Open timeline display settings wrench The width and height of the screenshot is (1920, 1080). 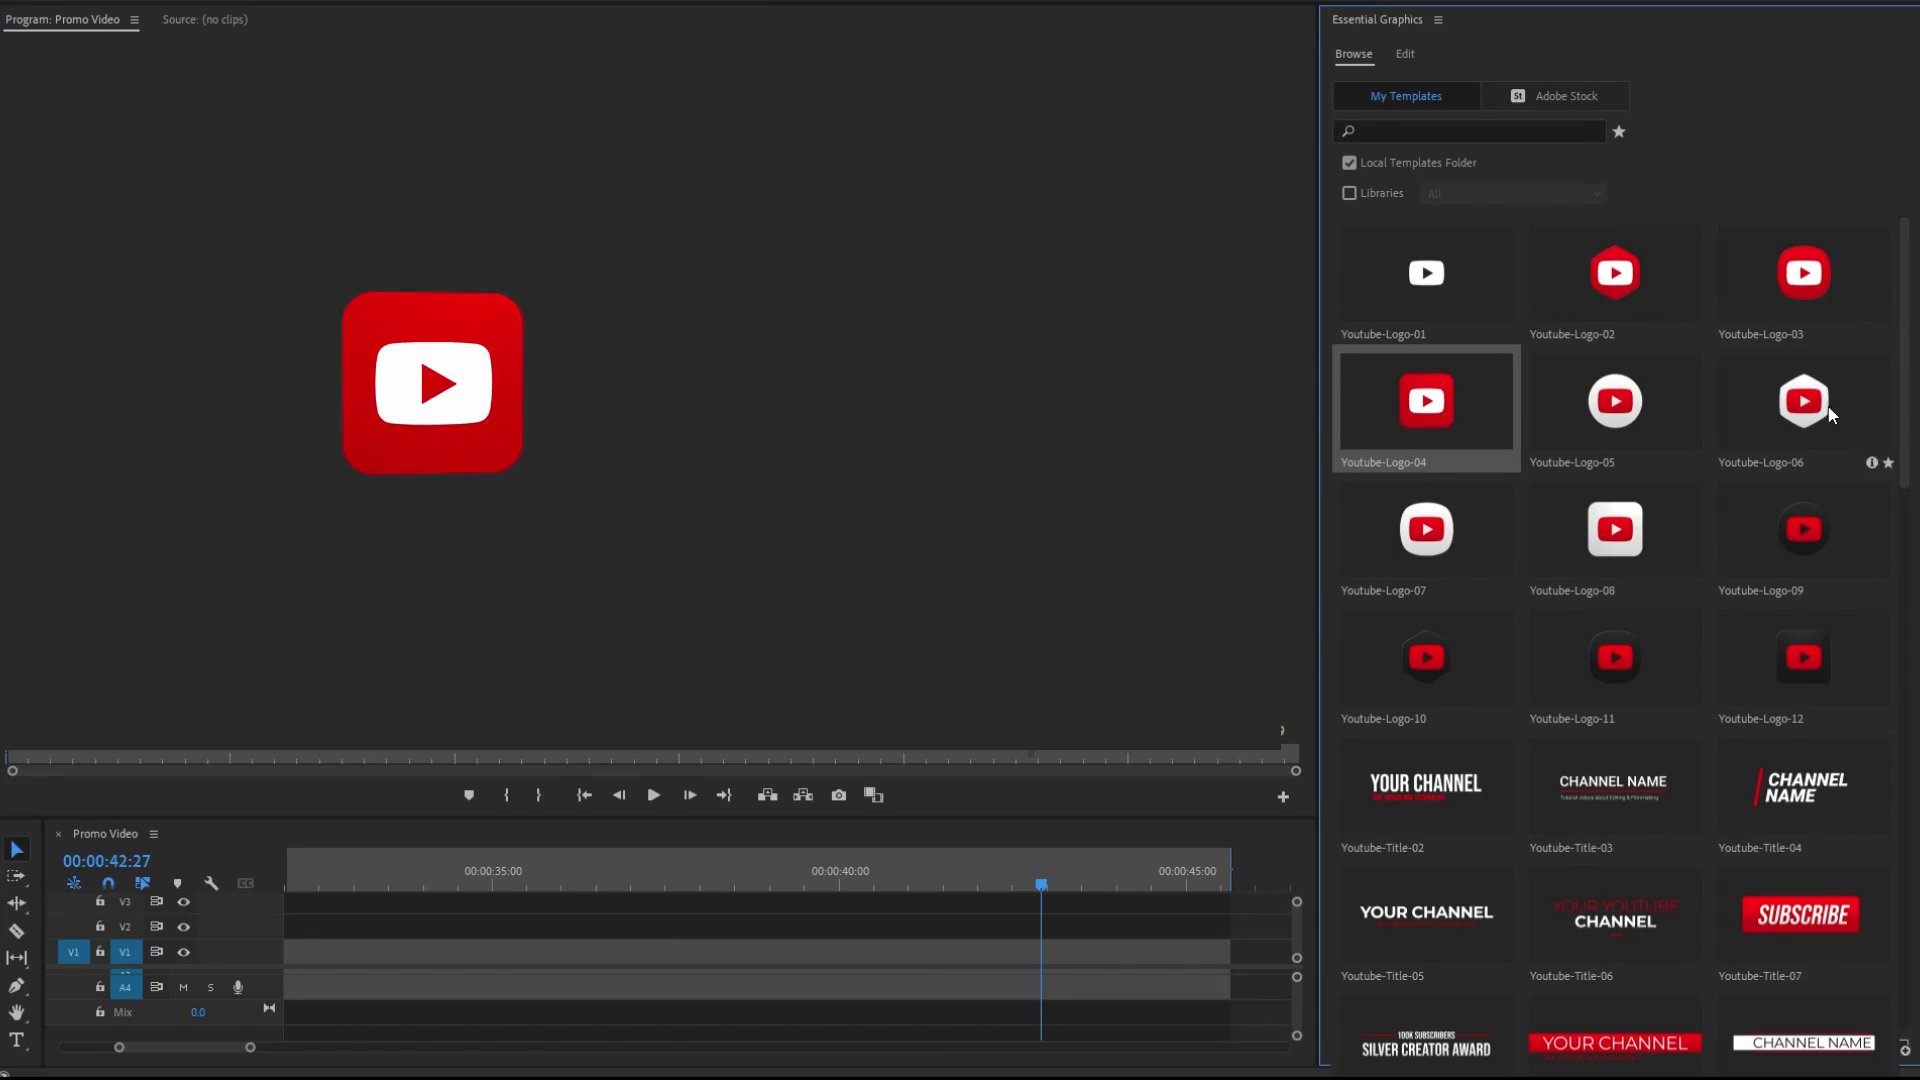pos(211,883)
